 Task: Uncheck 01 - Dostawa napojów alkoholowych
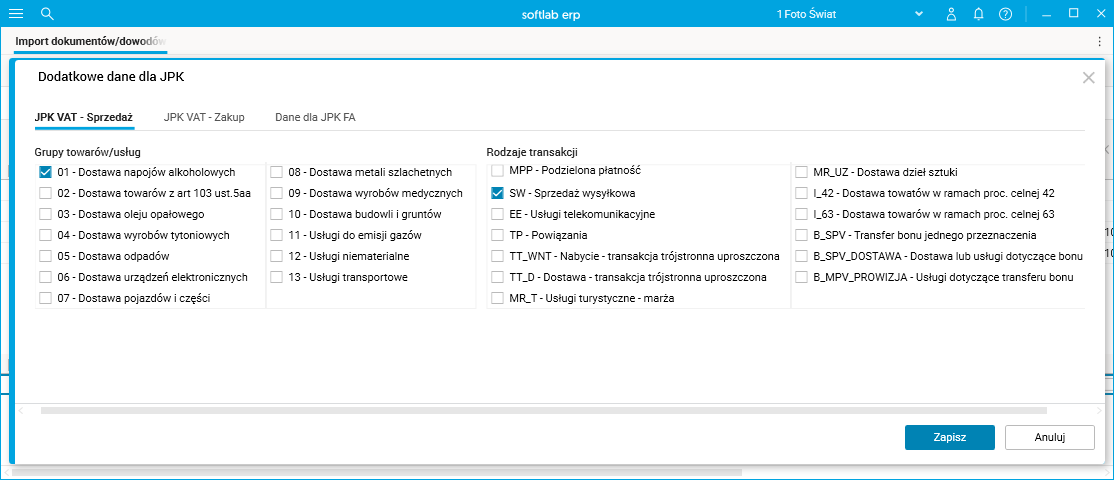(x=45, y=172)
